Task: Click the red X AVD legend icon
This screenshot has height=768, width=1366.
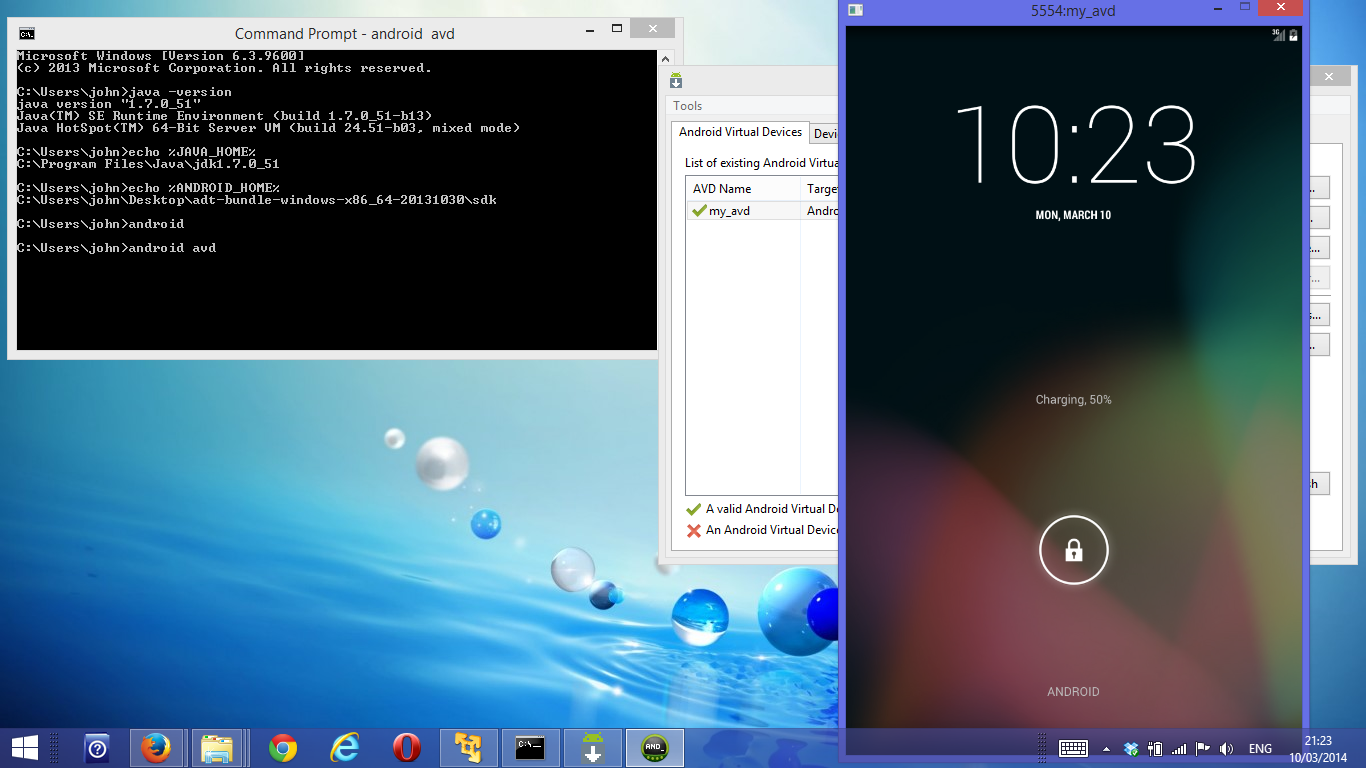Action: pos(693,530)
